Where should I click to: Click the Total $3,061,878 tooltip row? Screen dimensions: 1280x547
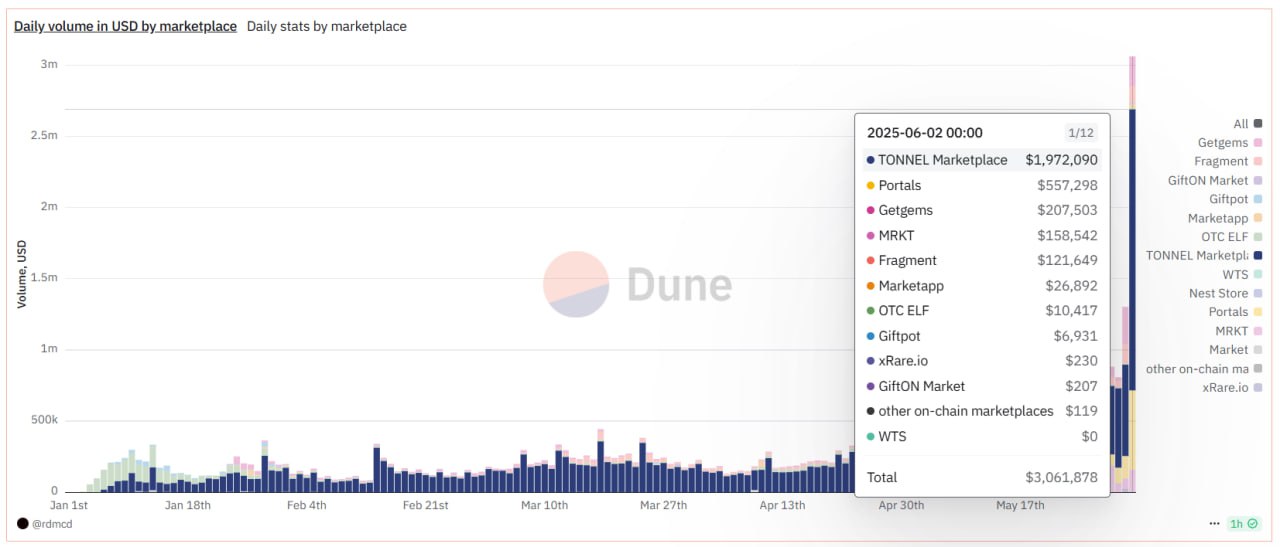pos(982,477)
